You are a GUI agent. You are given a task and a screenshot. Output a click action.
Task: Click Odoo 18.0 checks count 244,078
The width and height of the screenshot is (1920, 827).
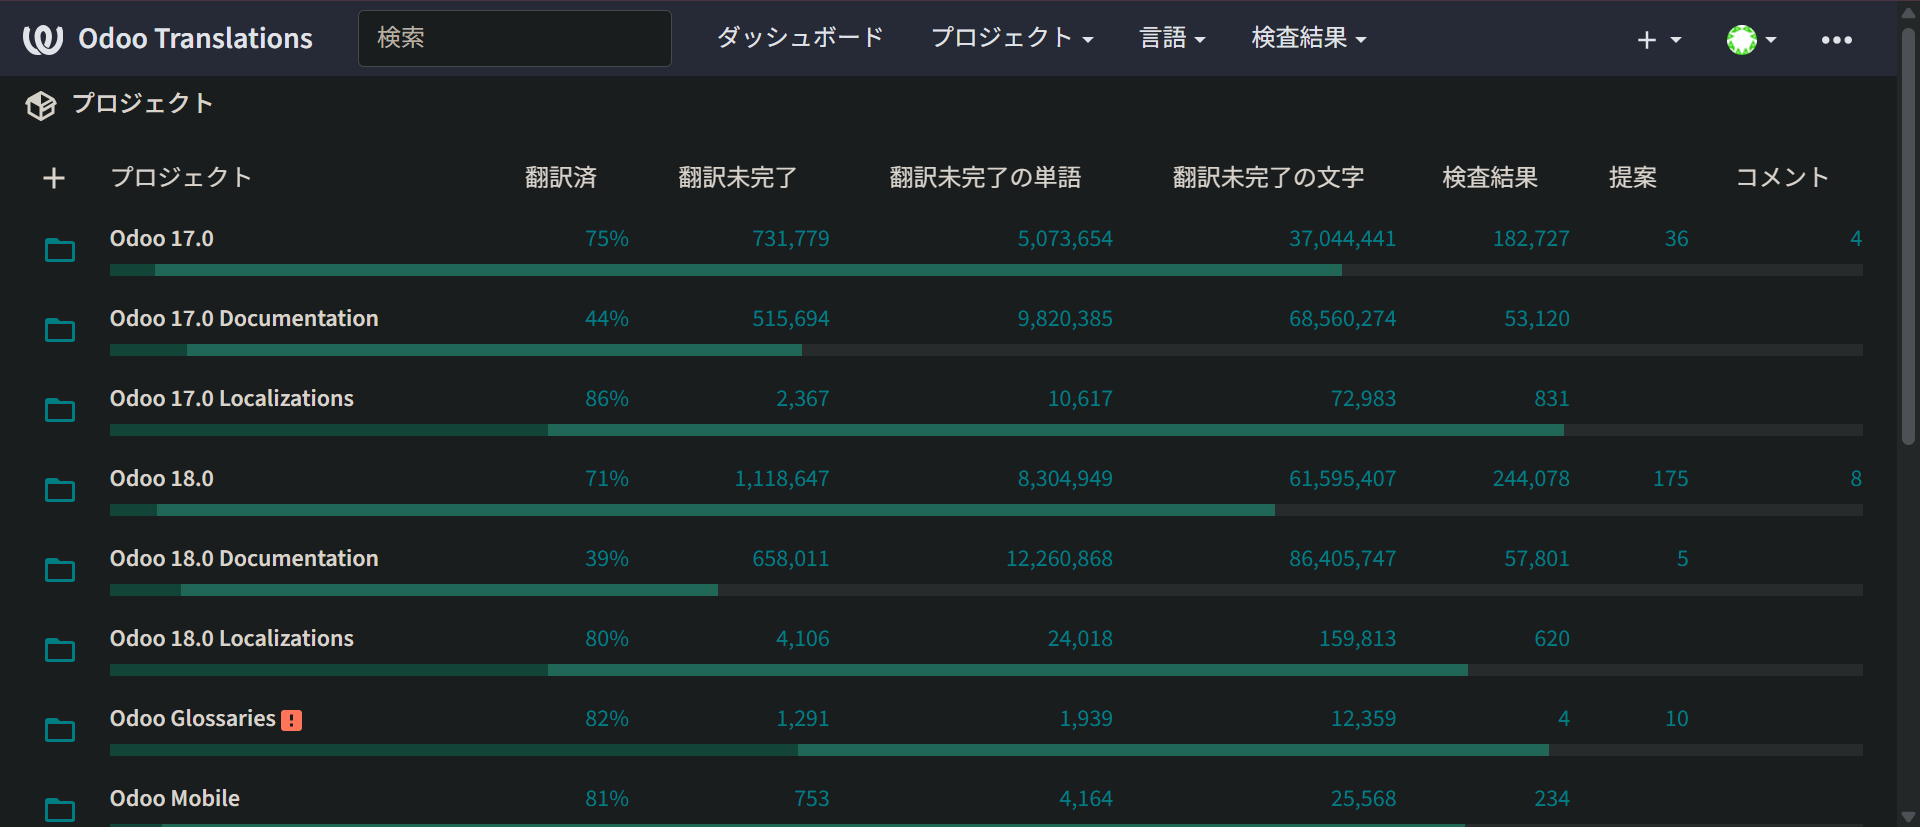1531,479
